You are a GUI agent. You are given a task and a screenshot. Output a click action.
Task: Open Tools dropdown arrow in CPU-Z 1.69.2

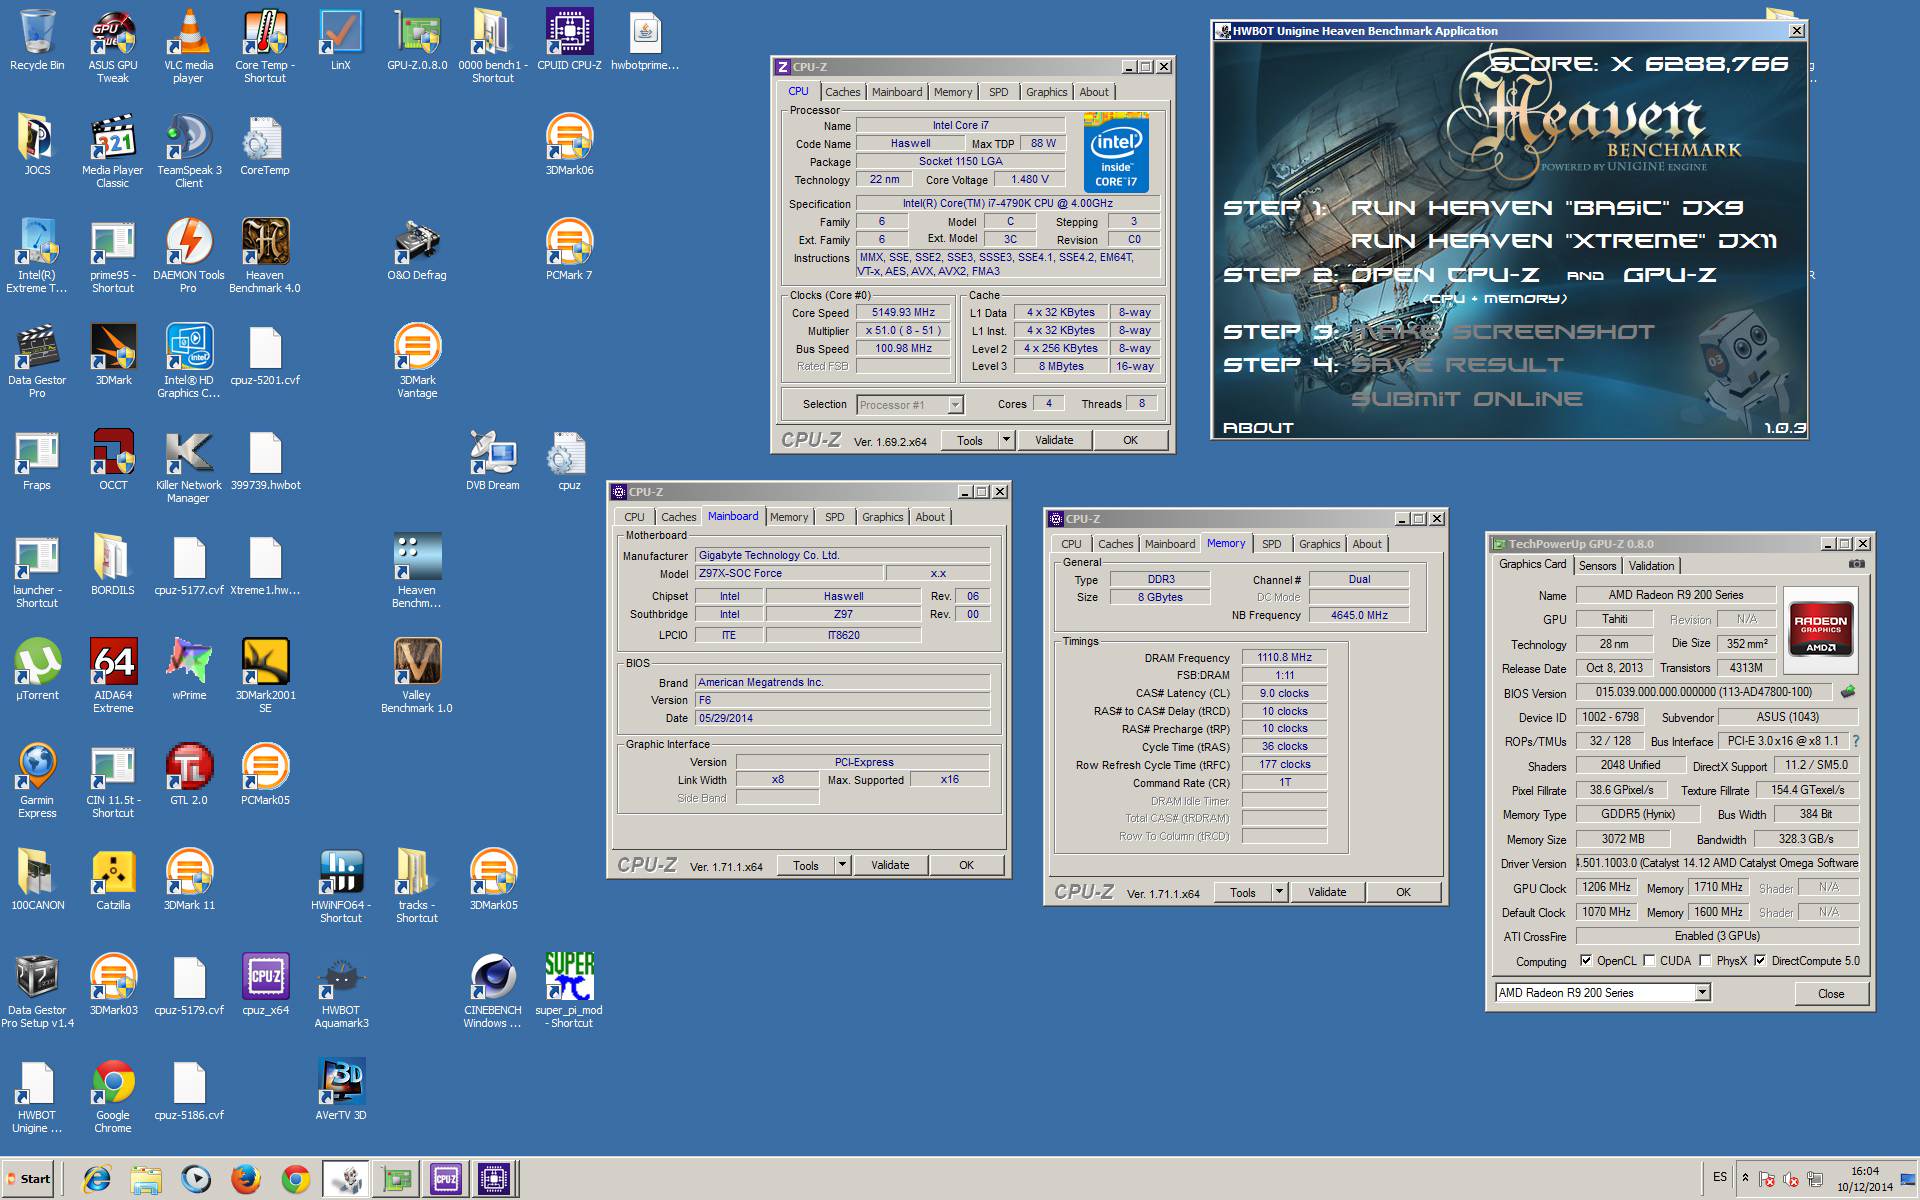click(x=1006, y=440)
